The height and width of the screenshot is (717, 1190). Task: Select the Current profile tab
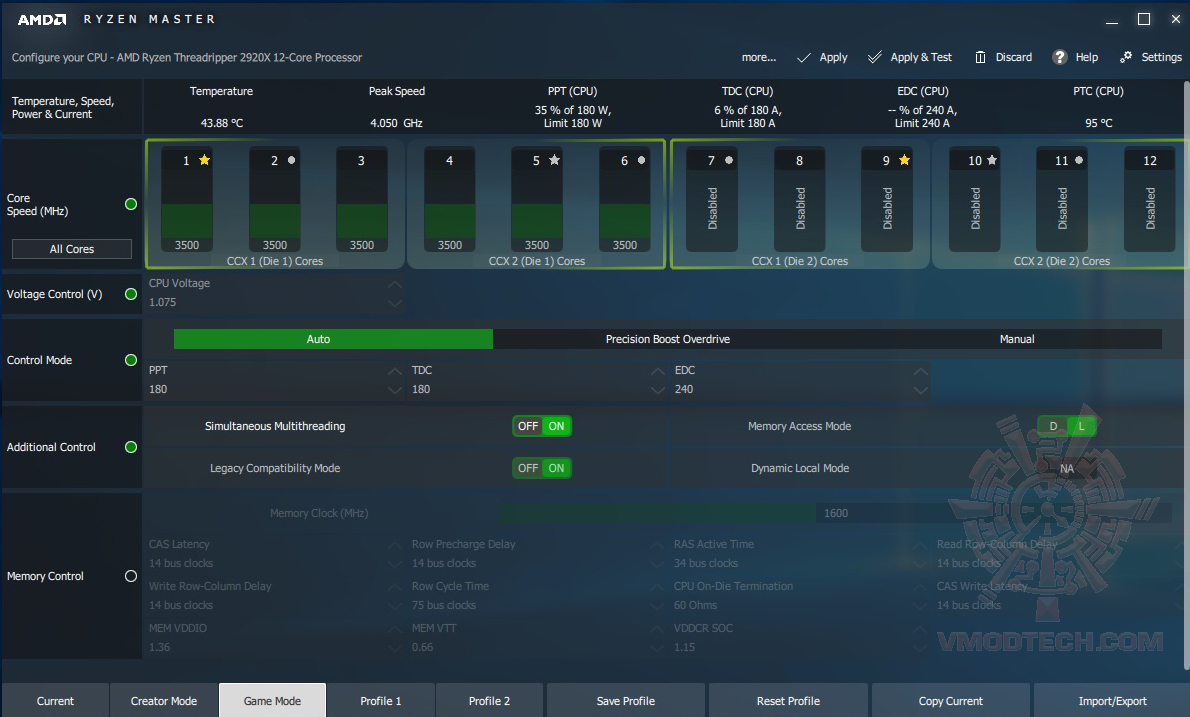point(55,700)
